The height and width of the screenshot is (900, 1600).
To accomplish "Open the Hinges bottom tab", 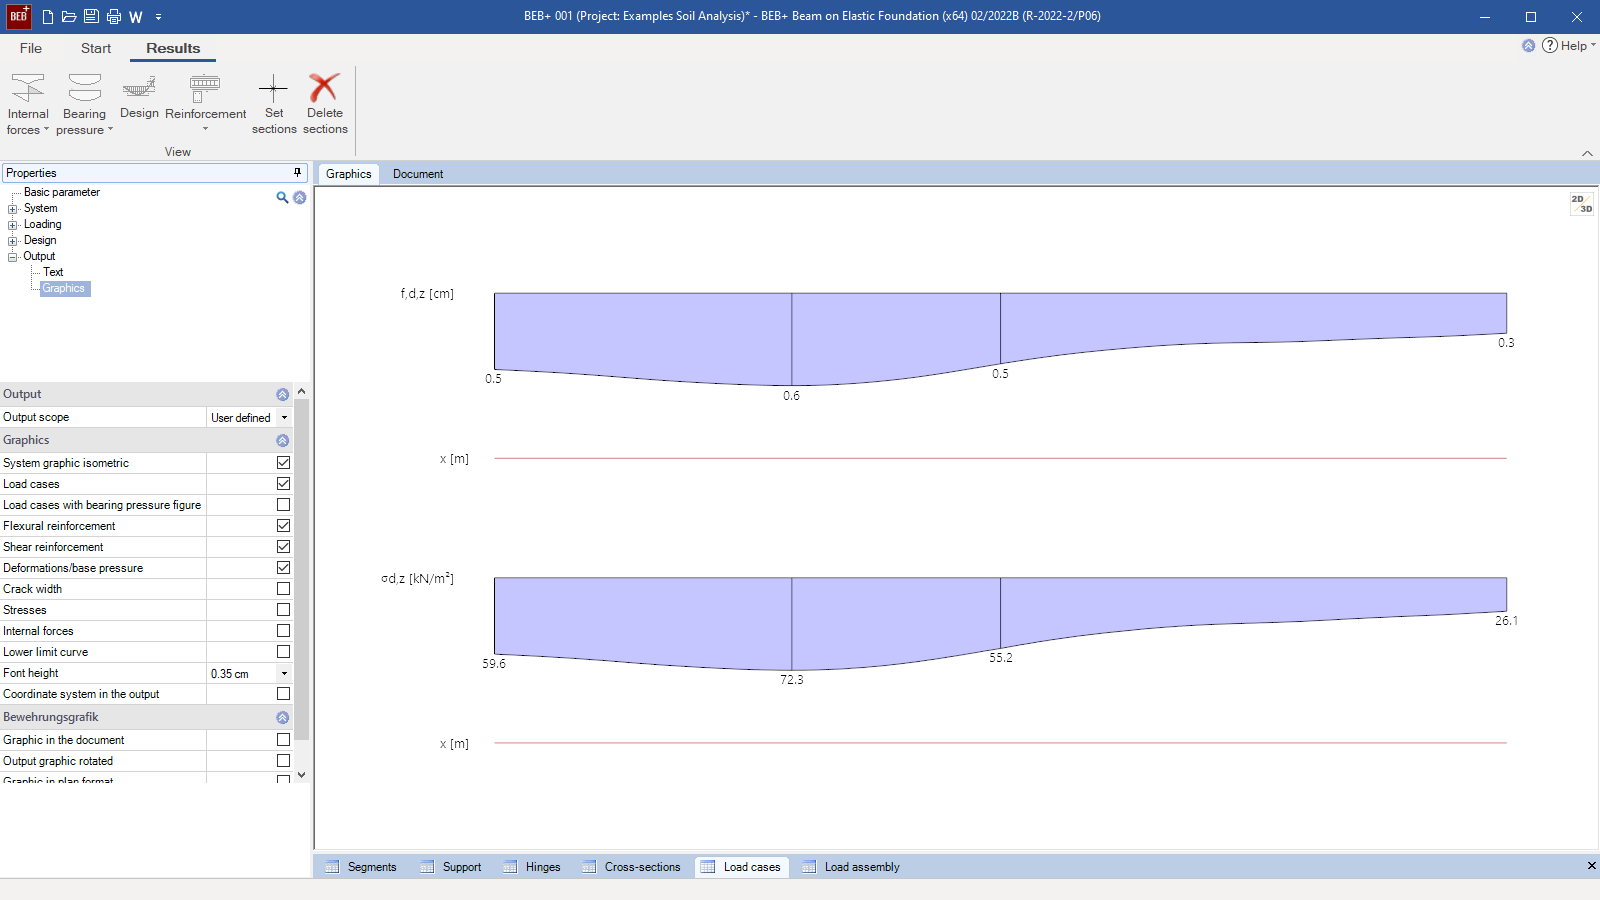I will point(531,867).
